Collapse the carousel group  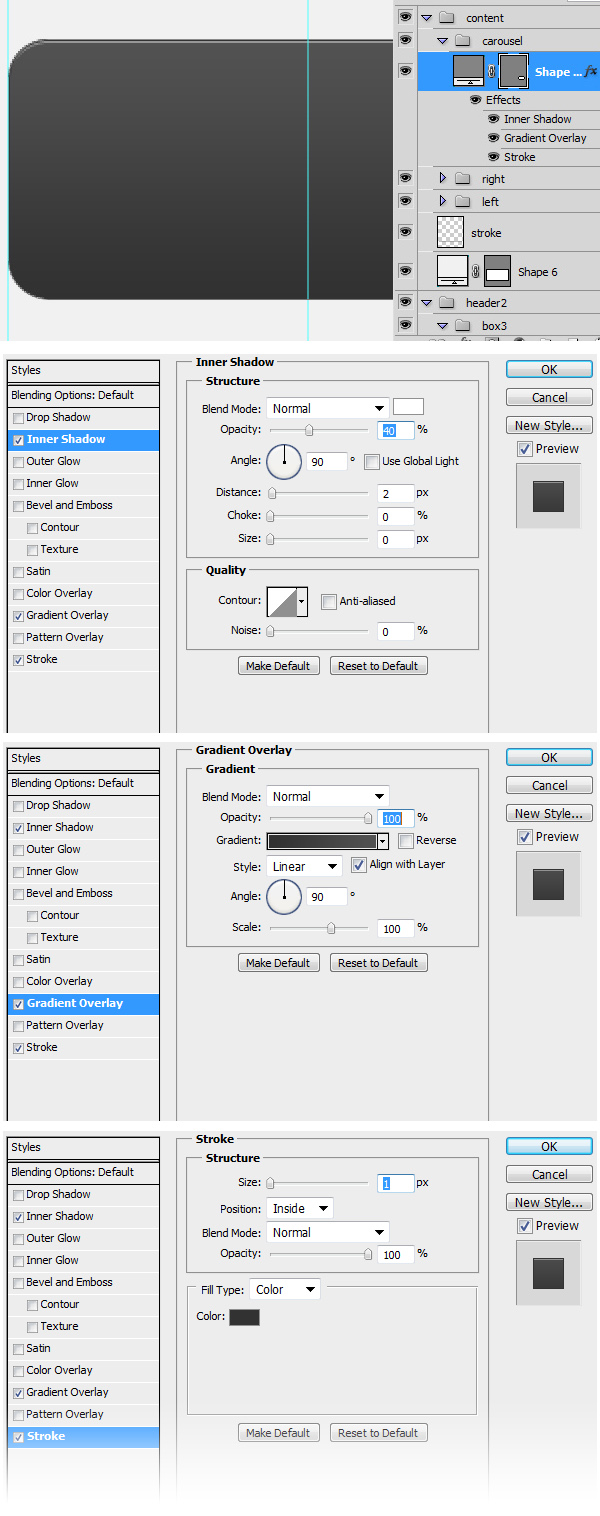(442, 41)
